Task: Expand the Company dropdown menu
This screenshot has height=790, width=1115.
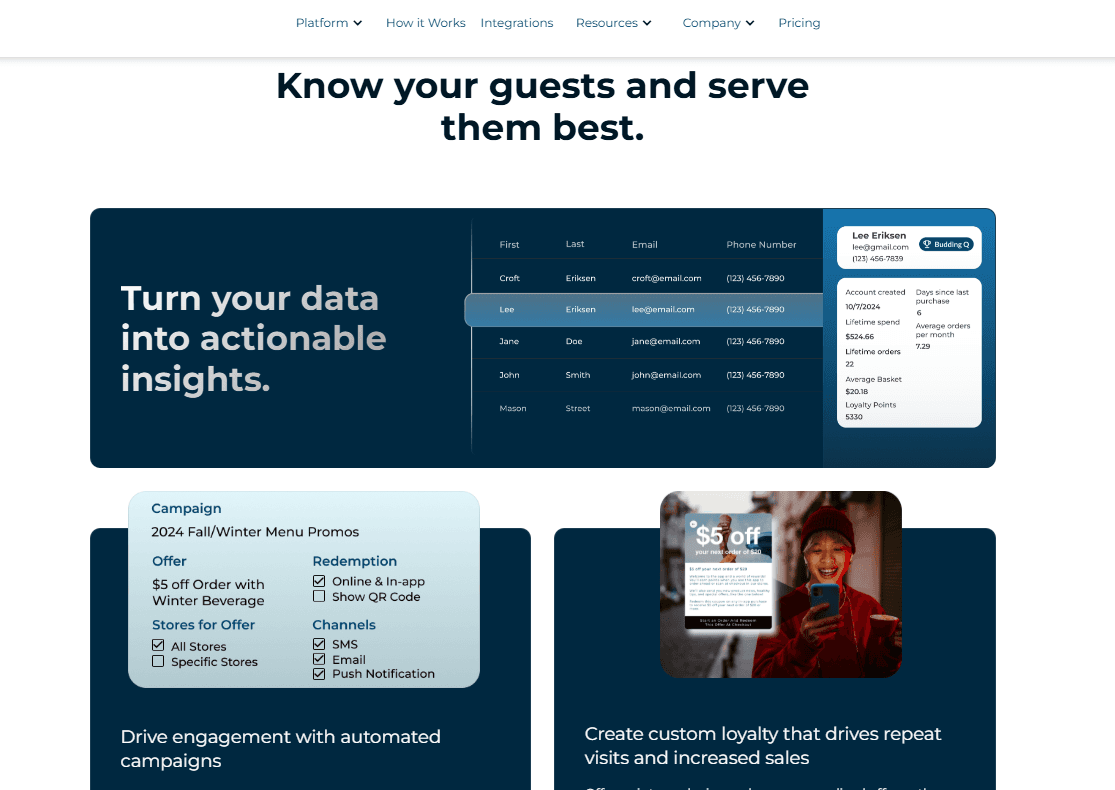Action: [x=718, y=22]
